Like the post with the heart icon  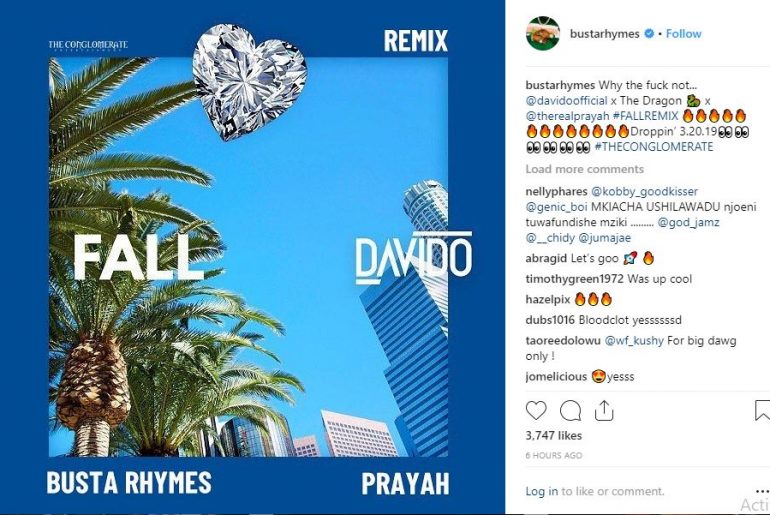point(536,410)
